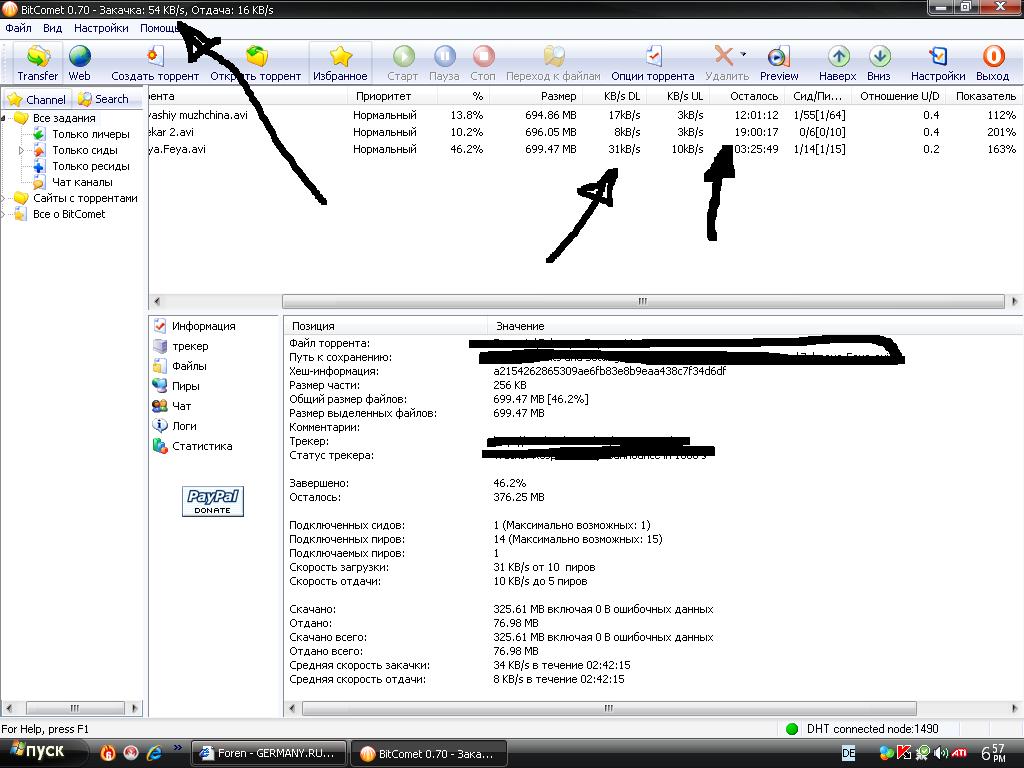Switch to the Channel tab
The height and width of the screenshot is (768, 1024).
click(x=37, y=99)
